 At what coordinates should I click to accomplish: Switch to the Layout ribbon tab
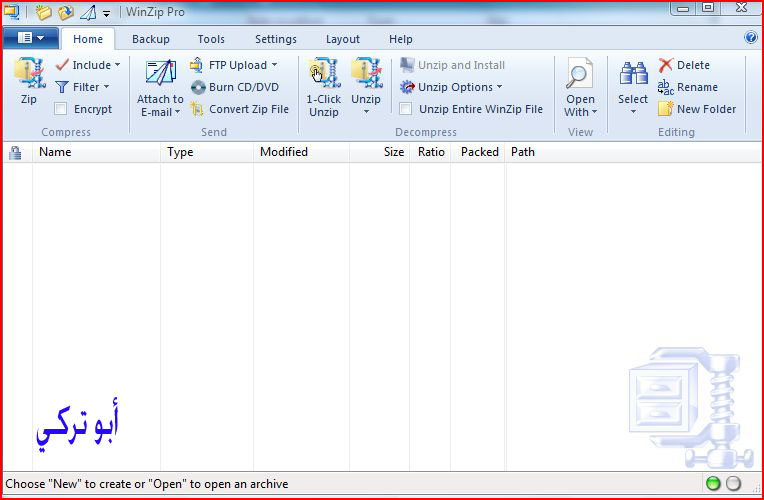343,39
